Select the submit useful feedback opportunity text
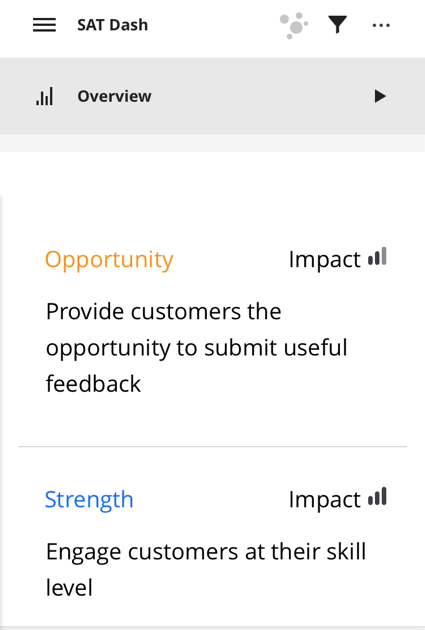Image resolution: width=425 pixels, height=630 pixels. [196, 348]
